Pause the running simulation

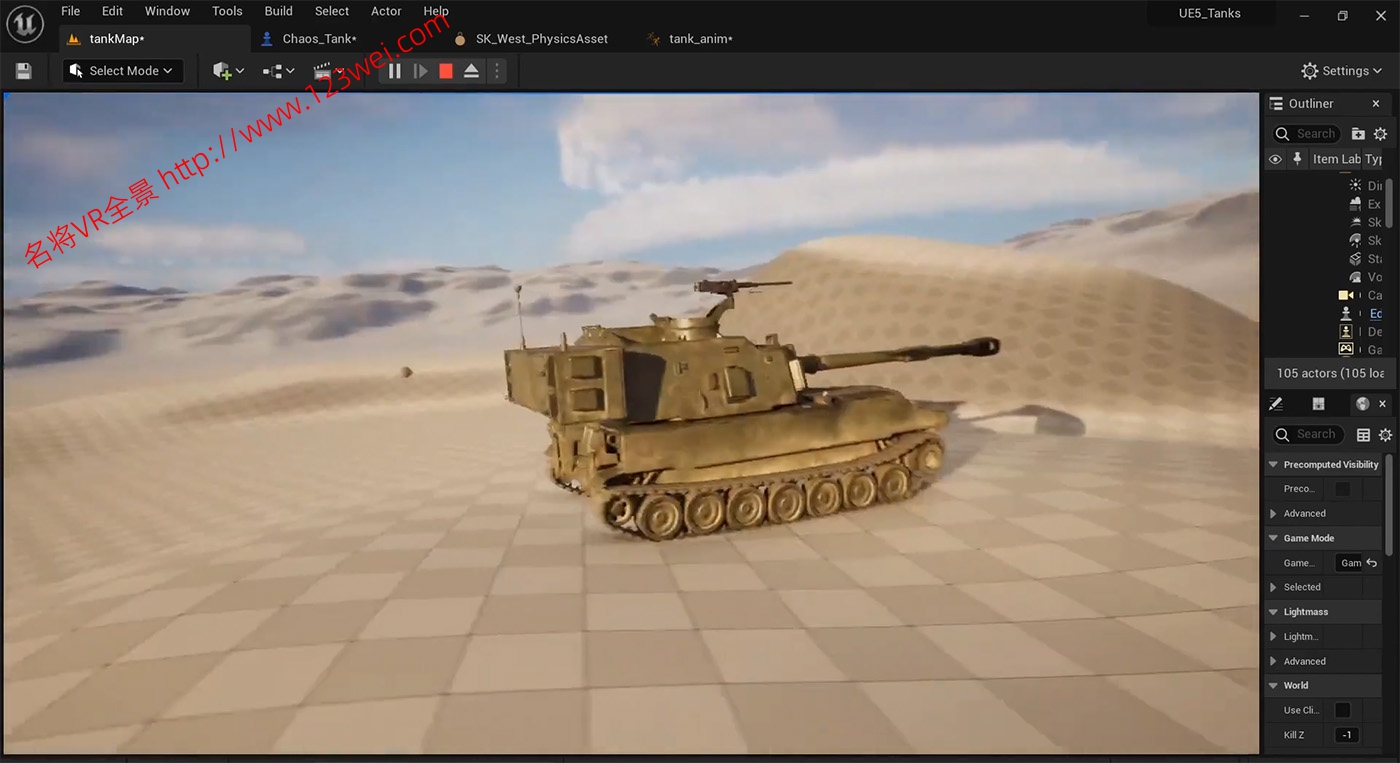(394, 71)
